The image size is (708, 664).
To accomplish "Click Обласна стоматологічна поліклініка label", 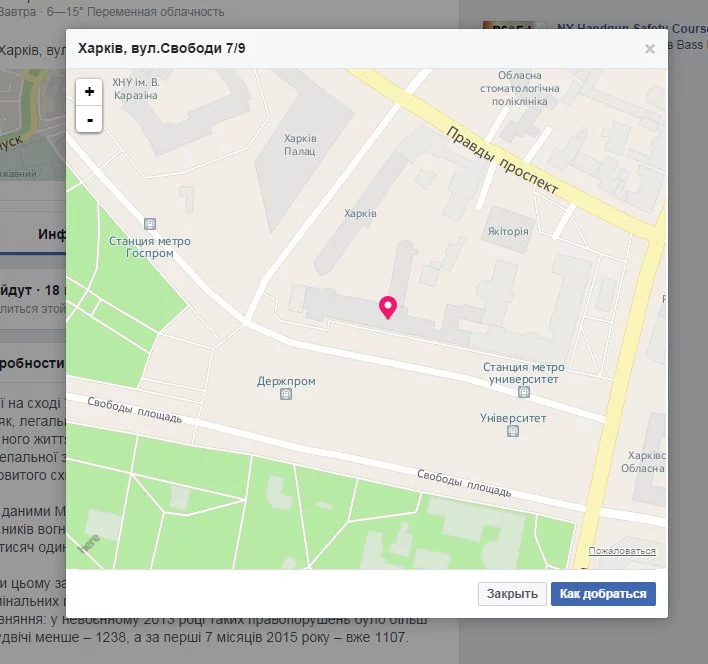I will coord(520,88).
